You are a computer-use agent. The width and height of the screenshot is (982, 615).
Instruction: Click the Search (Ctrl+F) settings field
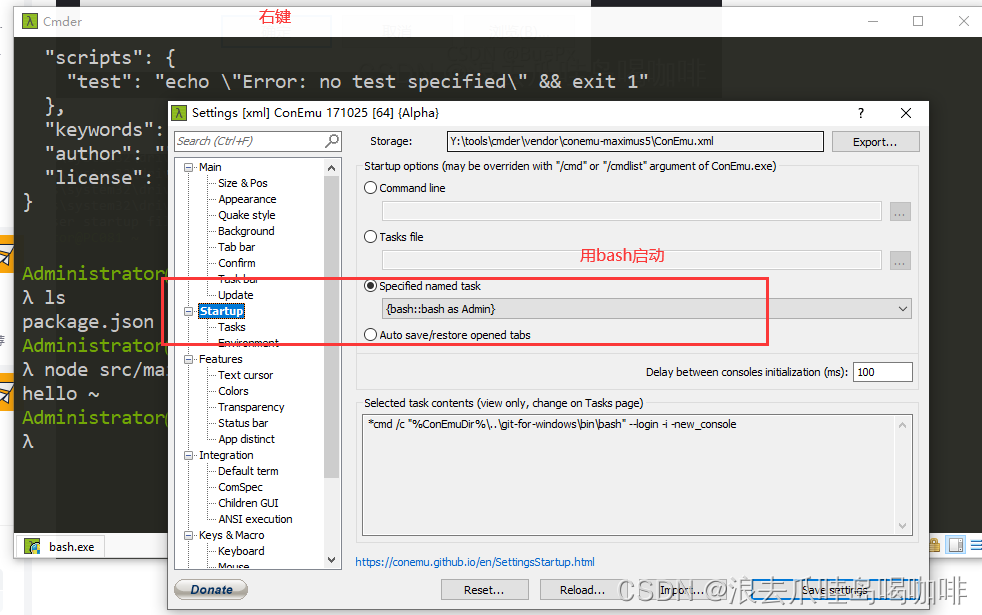pyautogui.click(x=257, y=141)
